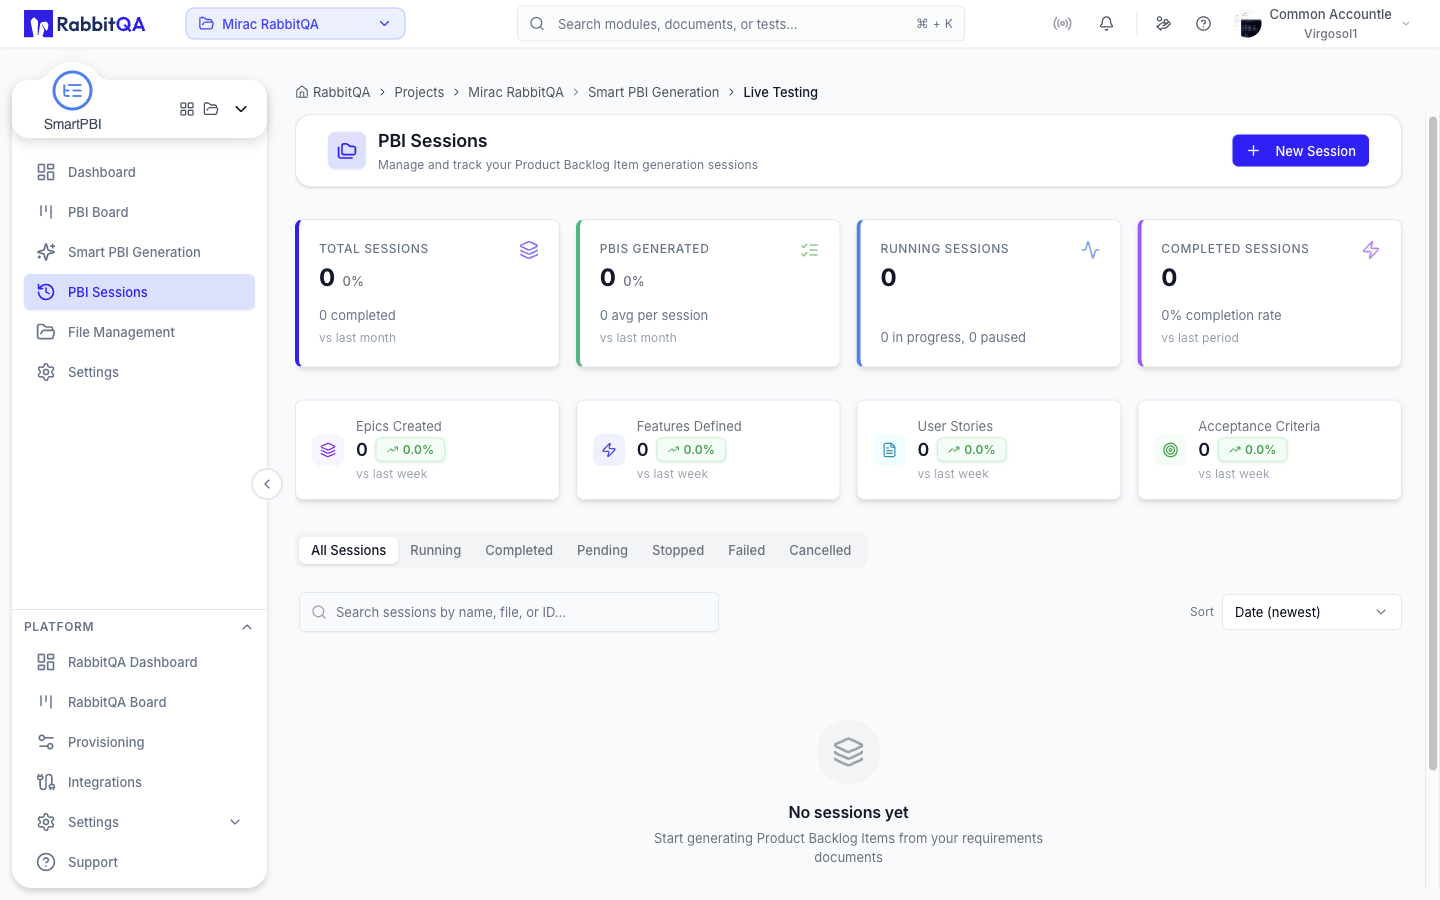Screen dimensions: 1440x900
Task: Click the RabbitQA logo
Action: [85, 24]
